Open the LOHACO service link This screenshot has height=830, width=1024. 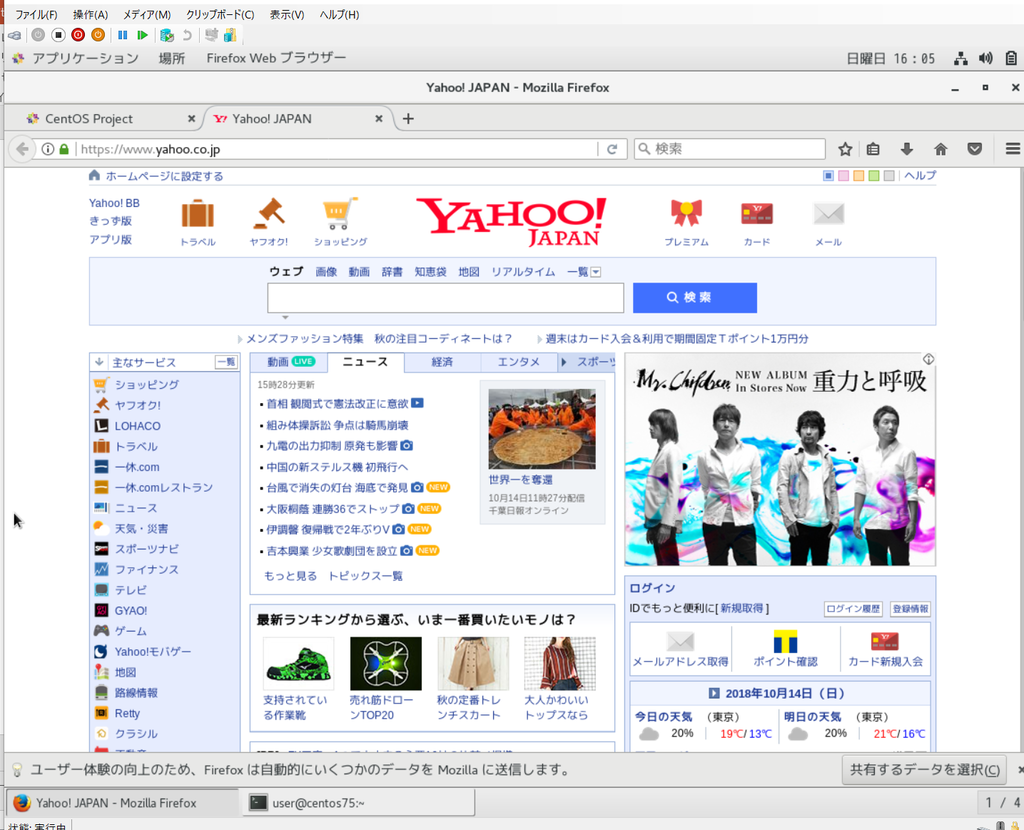tap(137, 426)
